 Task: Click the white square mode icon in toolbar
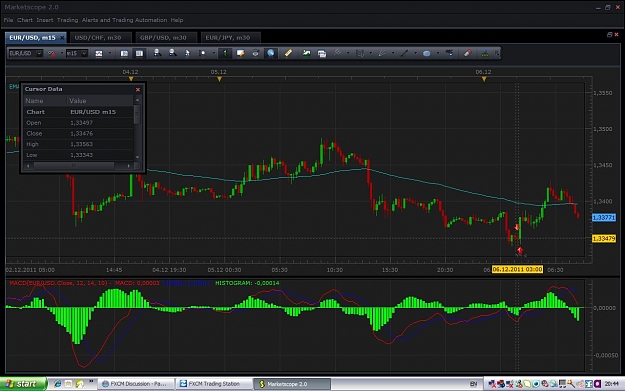click(202, 53)
